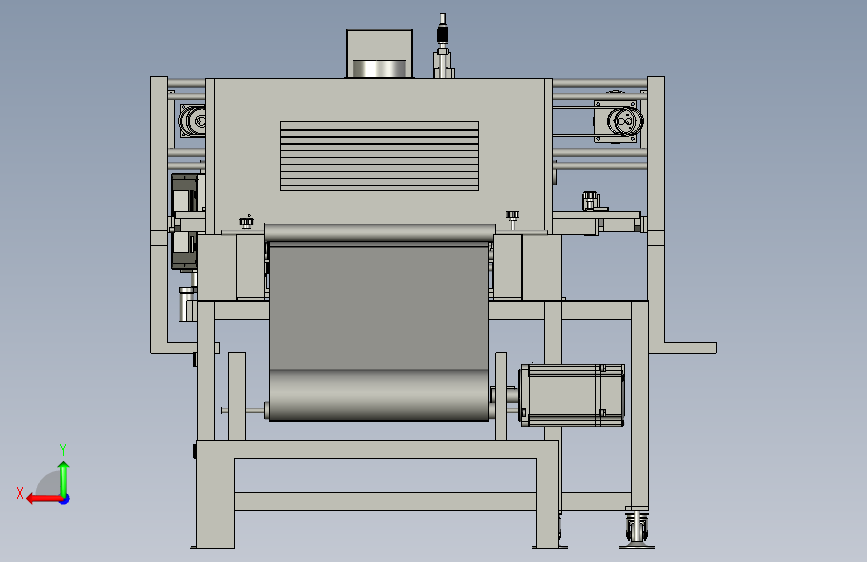The image size is (867, 562).
Task: Select the right adjustment knob on housing
Action: pos(512,218)
